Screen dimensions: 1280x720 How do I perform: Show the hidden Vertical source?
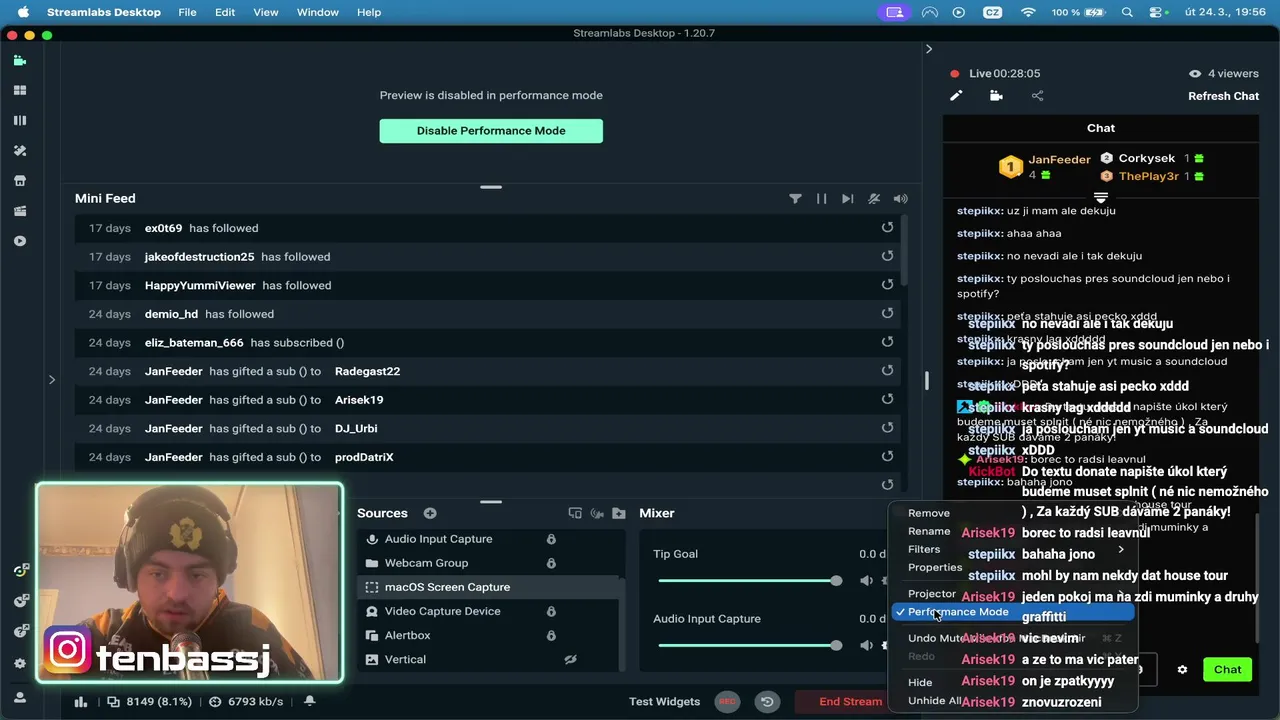click(x=571, y=660)
